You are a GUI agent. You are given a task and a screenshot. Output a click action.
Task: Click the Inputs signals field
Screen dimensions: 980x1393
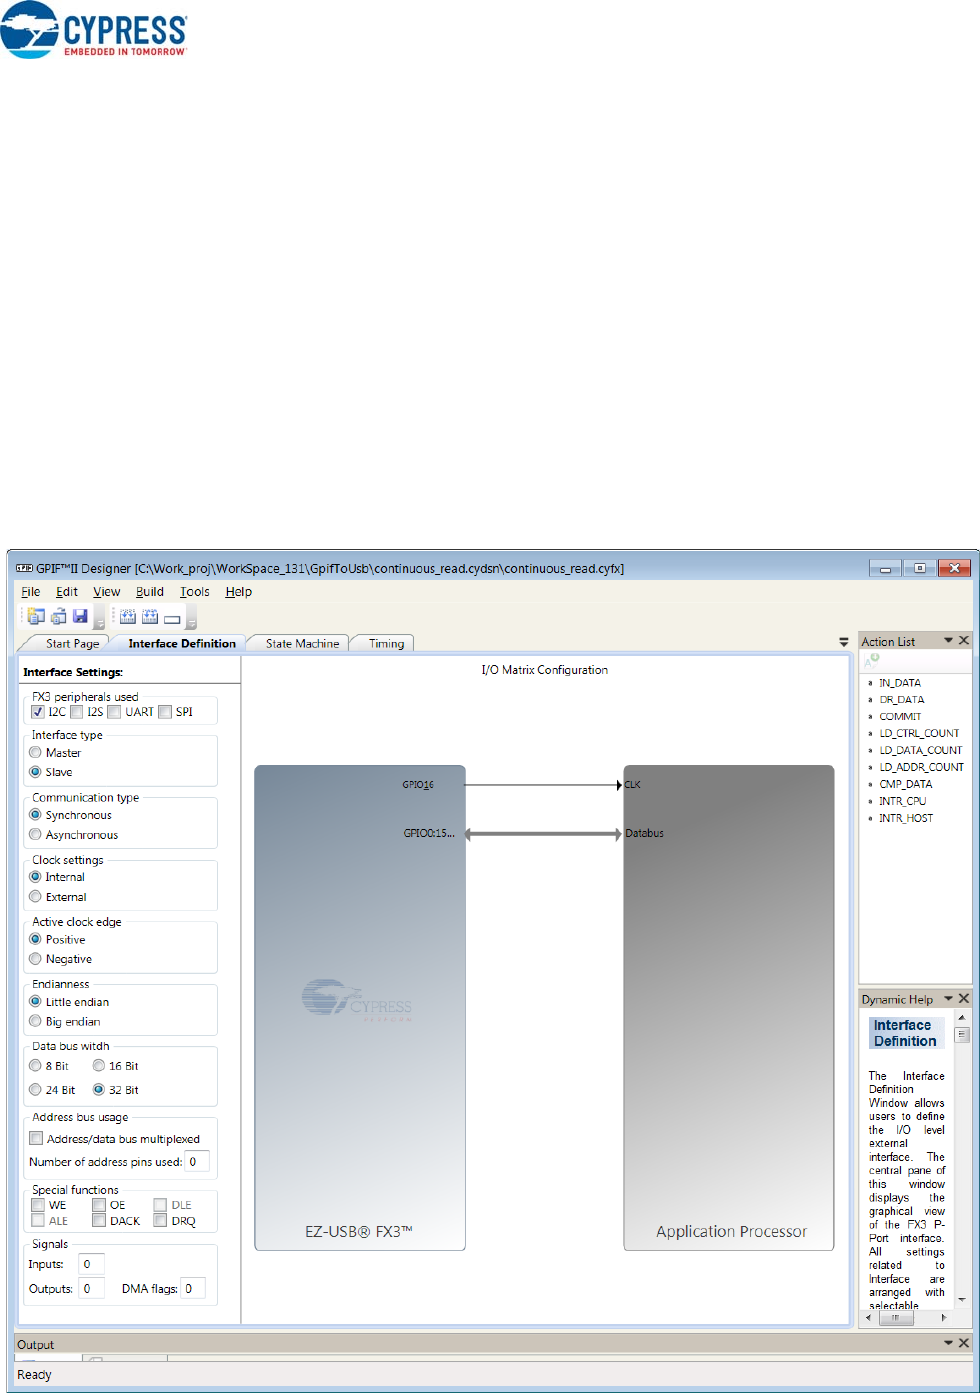tap(92, 1265)
